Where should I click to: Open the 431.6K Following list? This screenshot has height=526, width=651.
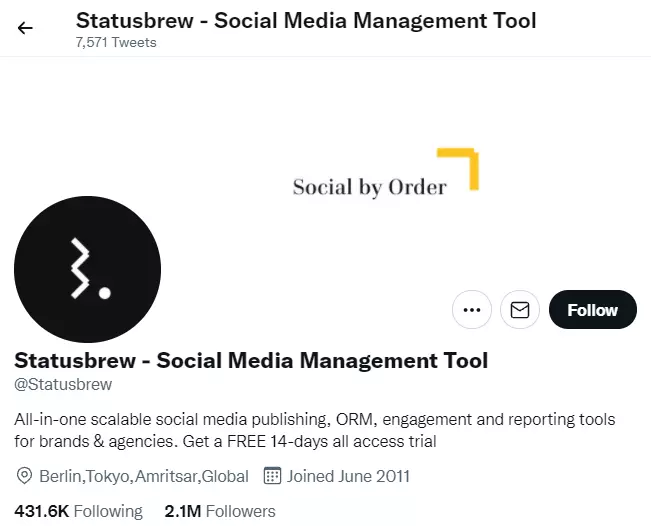(79, 511)
